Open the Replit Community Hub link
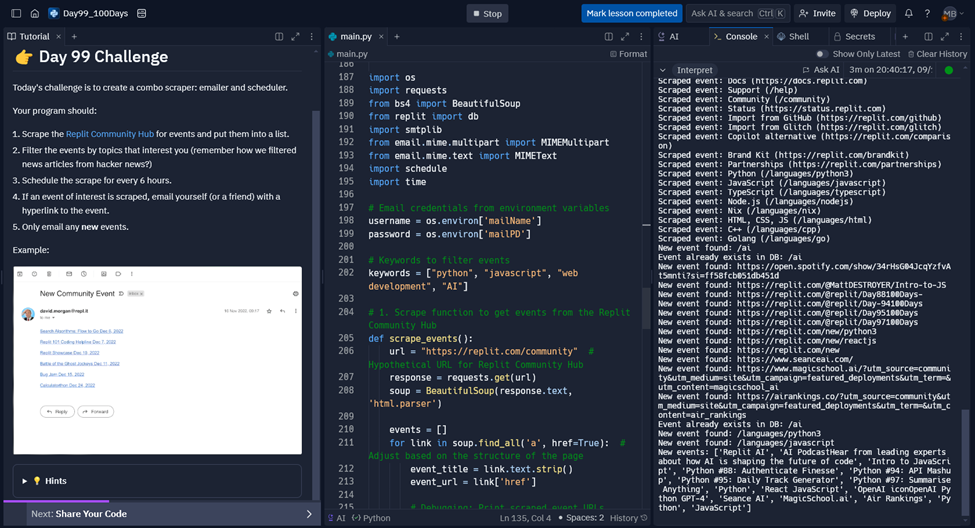975x528 pixels. [109, 134]
